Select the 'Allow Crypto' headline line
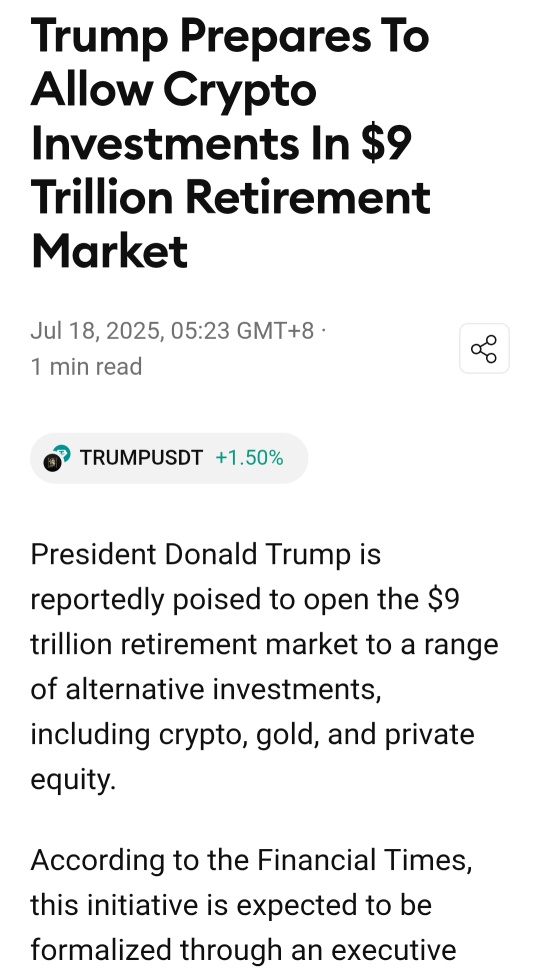Image resolution: width=540 pixels, height=973 pixels. [x=174, y=91]
